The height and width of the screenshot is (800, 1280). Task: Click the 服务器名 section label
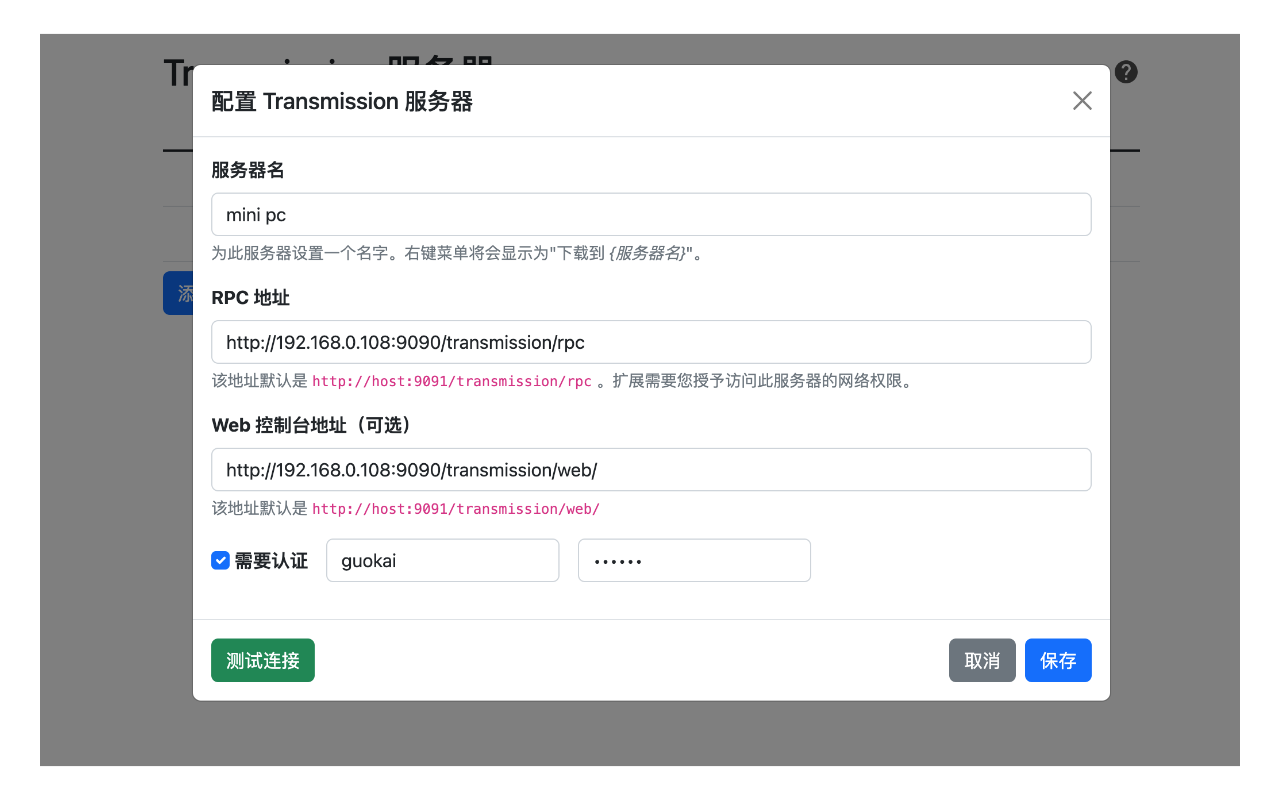[246, 170]
